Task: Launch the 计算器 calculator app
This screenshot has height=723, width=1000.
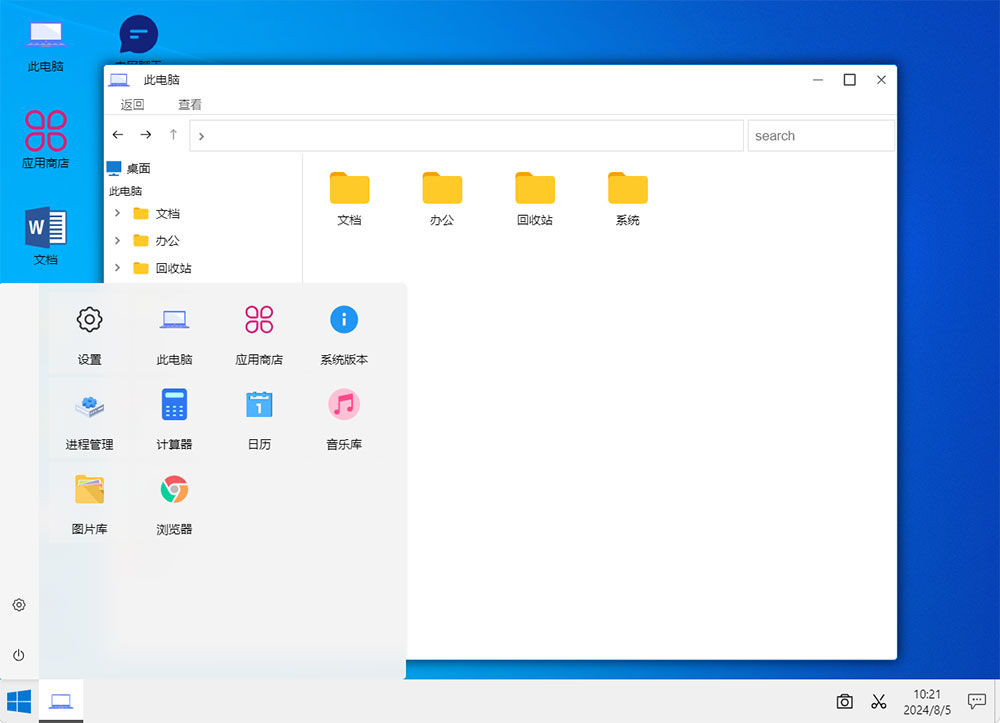Action: (174, 419)
